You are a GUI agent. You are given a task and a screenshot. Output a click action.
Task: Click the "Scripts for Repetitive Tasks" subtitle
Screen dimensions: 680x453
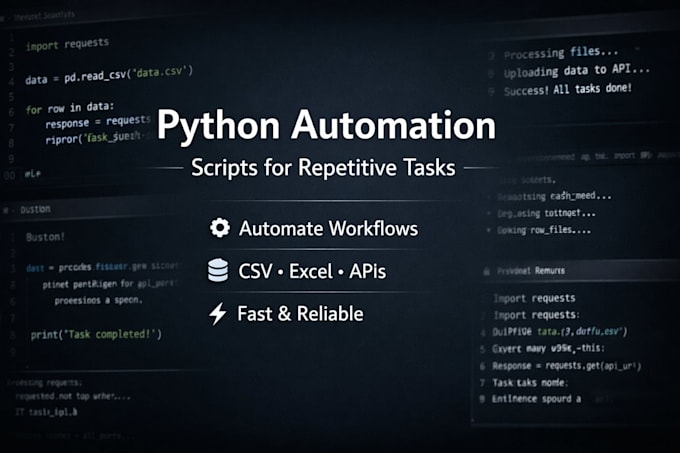324,168
